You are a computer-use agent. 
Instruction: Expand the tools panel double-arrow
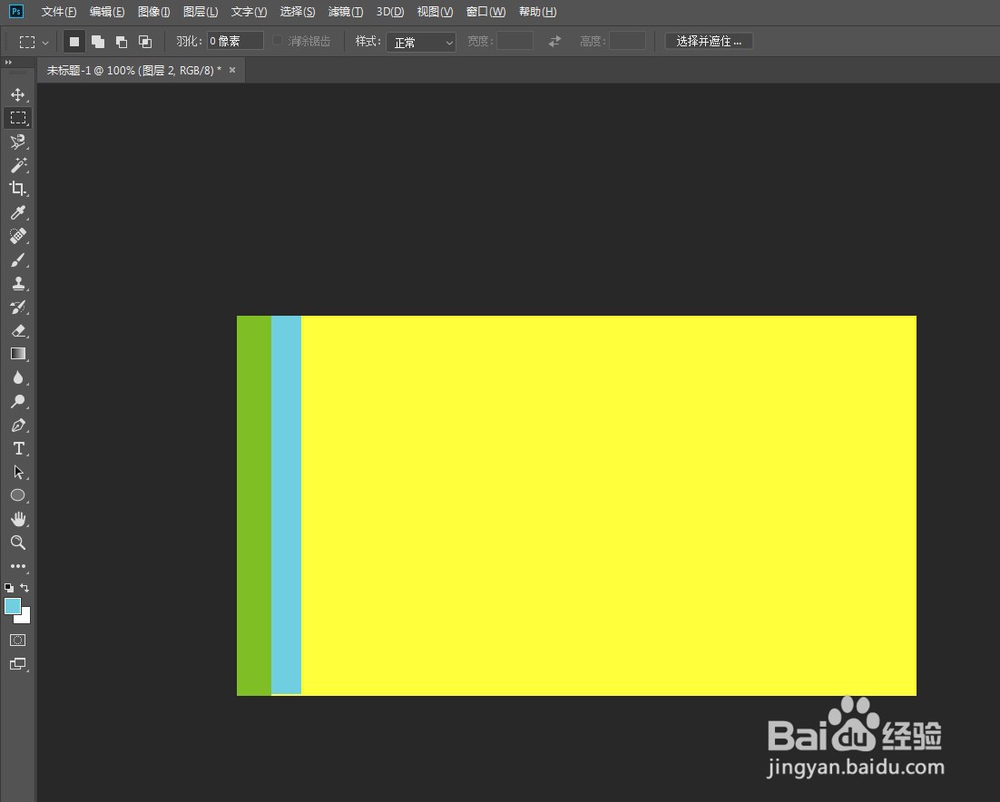pos(8,62)
